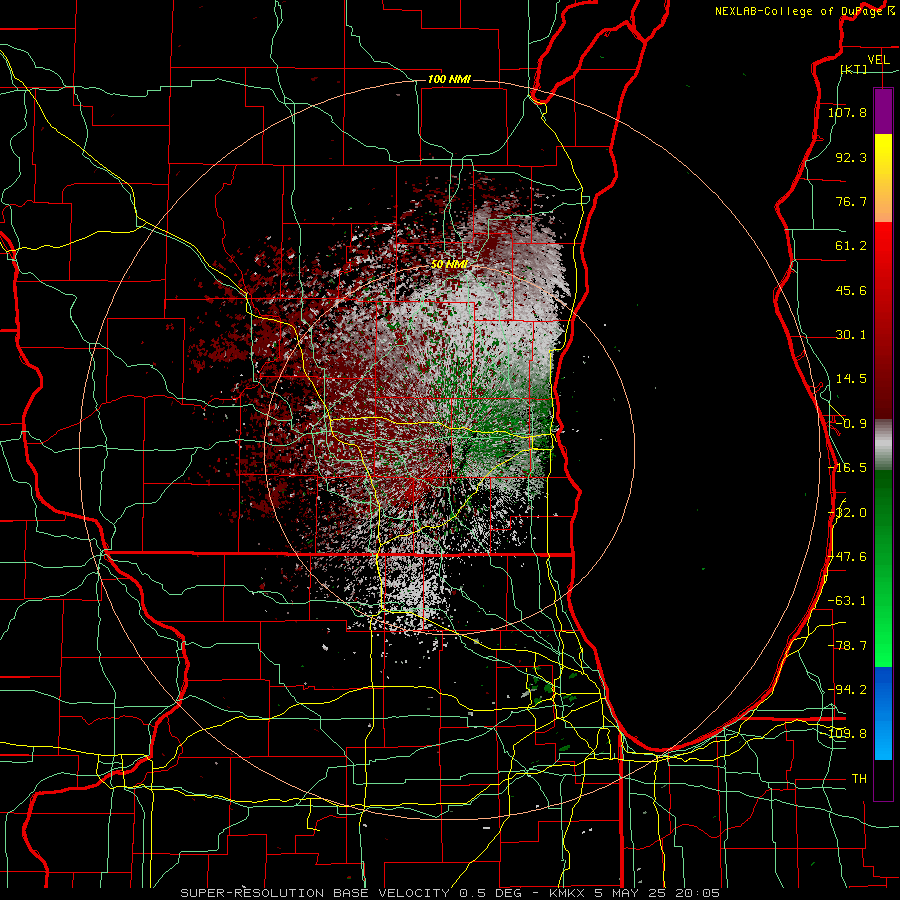
Task: Click the 14.5 velocity scale value
Action: coord(851,378)
